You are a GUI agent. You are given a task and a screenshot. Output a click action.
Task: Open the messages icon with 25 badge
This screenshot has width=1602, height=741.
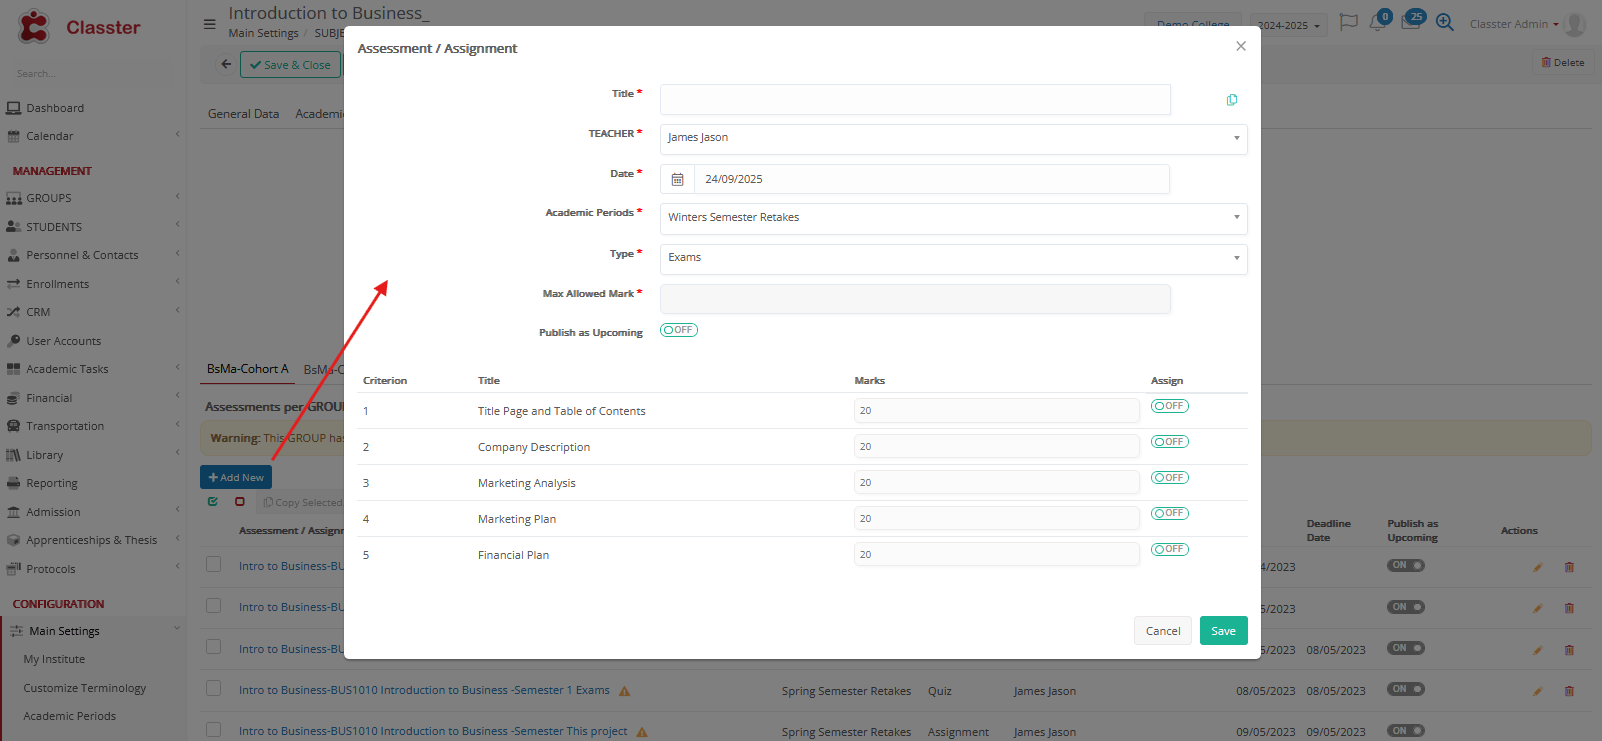click(x=1410, y=23)
